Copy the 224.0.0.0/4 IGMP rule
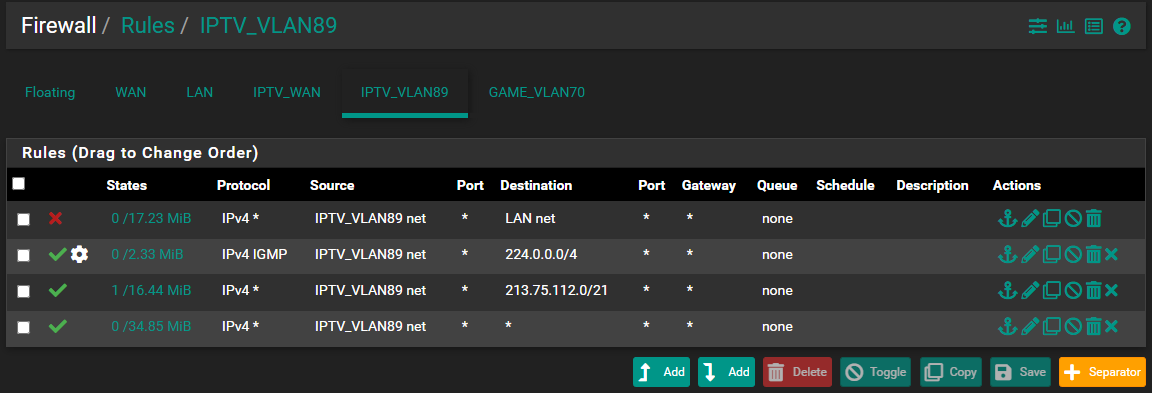The image size is (1152, 393). [x=1051, y=254]
